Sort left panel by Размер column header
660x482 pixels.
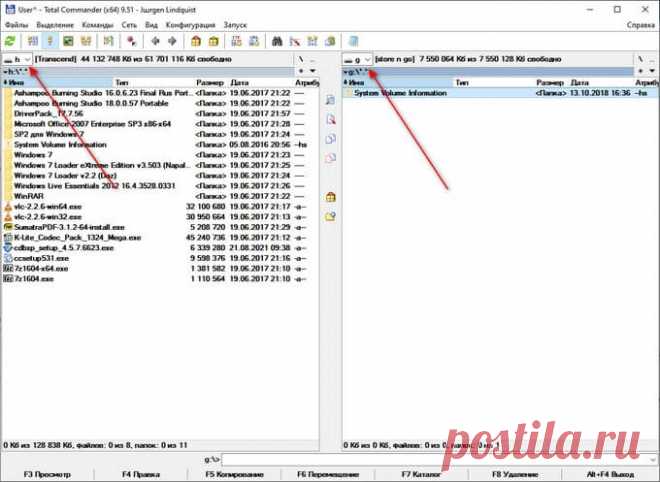point(210,83)
